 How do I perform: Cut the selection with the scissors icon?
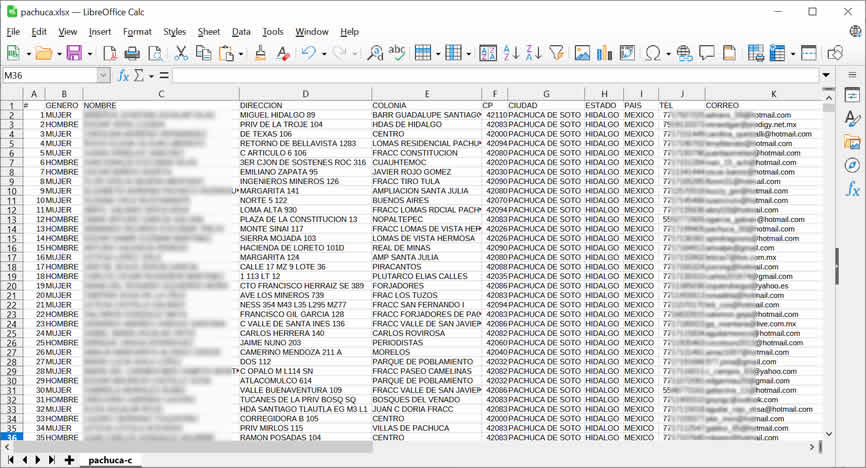tap(181, 53)
